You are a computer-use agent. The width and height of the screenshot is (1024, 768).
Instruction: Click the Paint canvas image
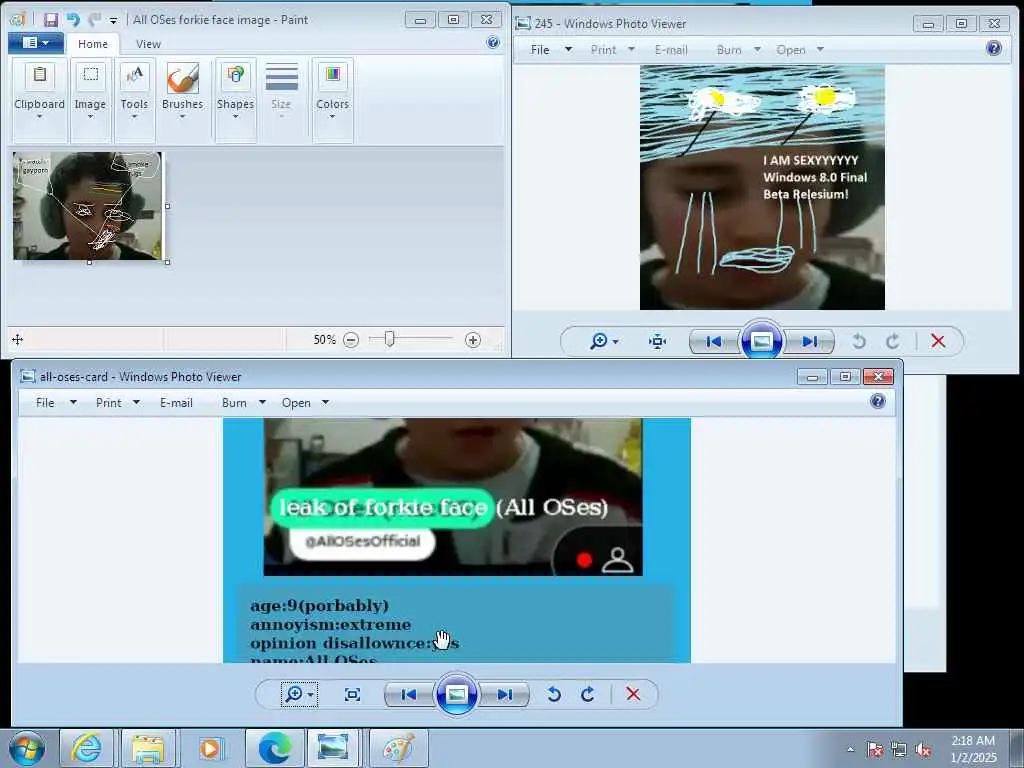pos(88,206)
